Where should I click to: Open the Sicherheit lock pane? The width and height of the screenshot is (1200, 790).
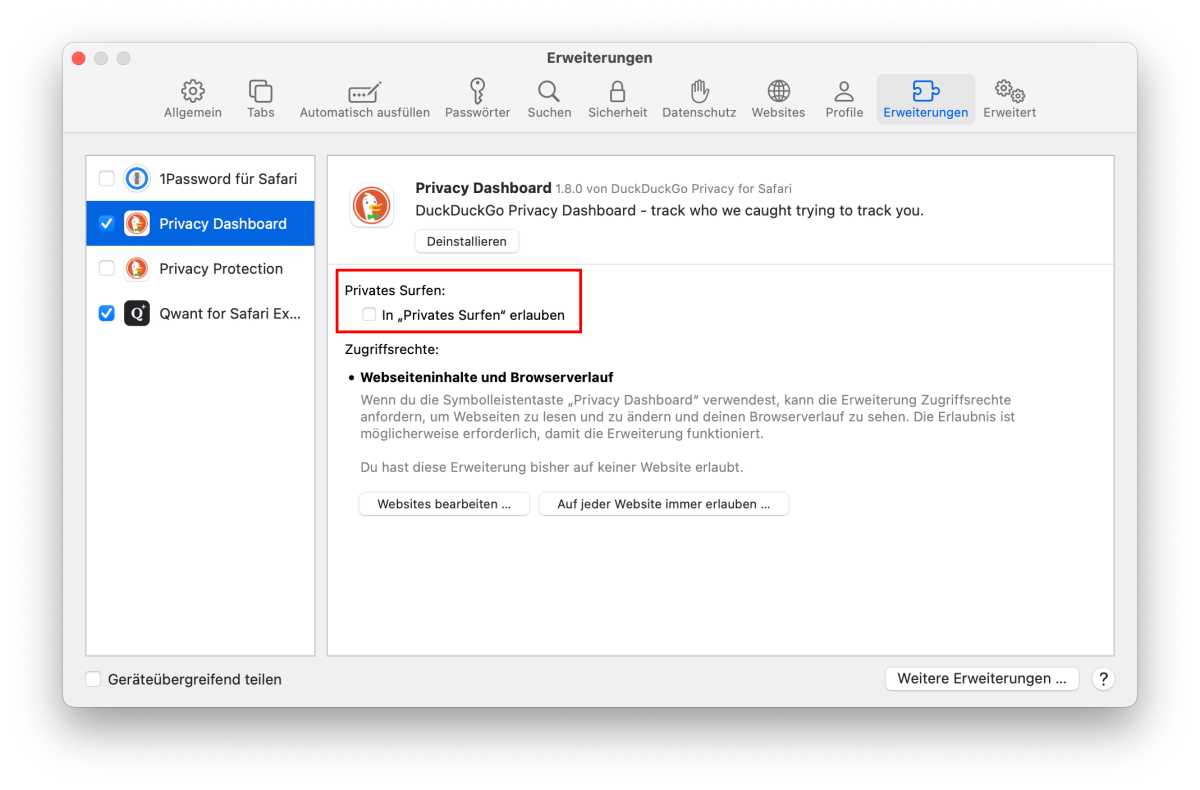coord(618,100)
